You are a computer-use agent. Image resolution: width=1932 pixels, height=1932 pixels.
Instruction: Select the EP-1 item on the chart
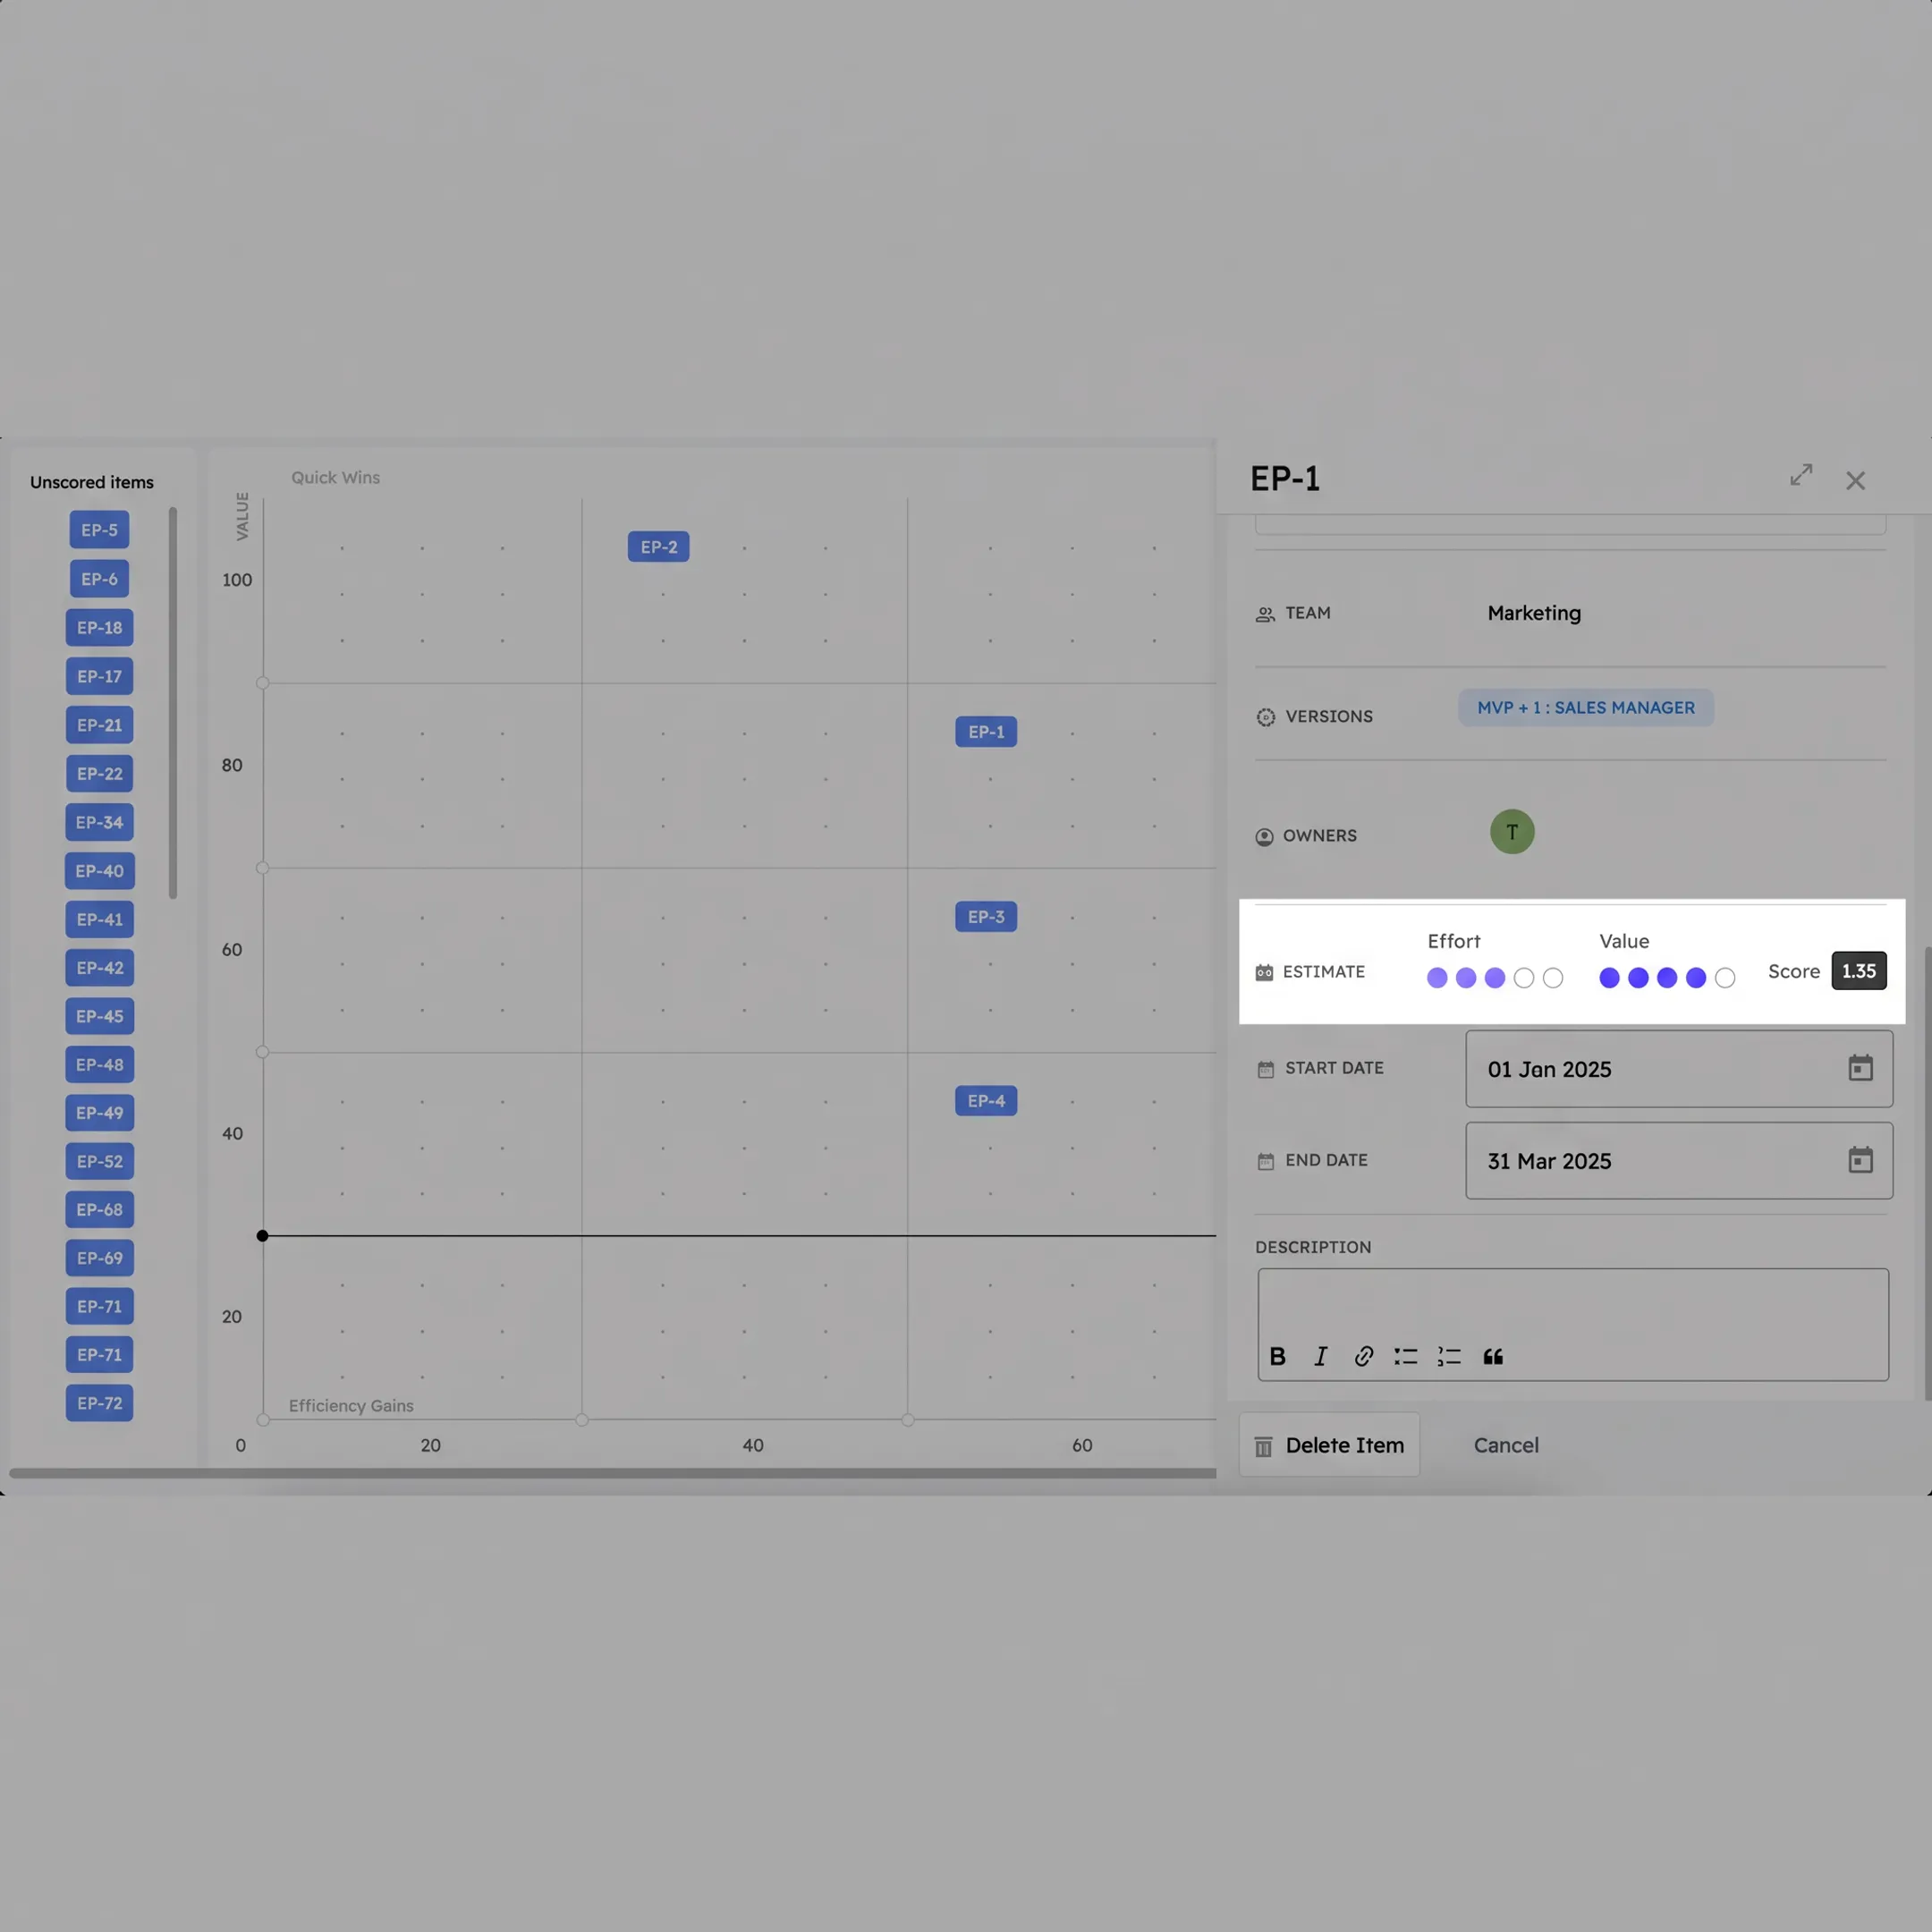pos(986,732)
